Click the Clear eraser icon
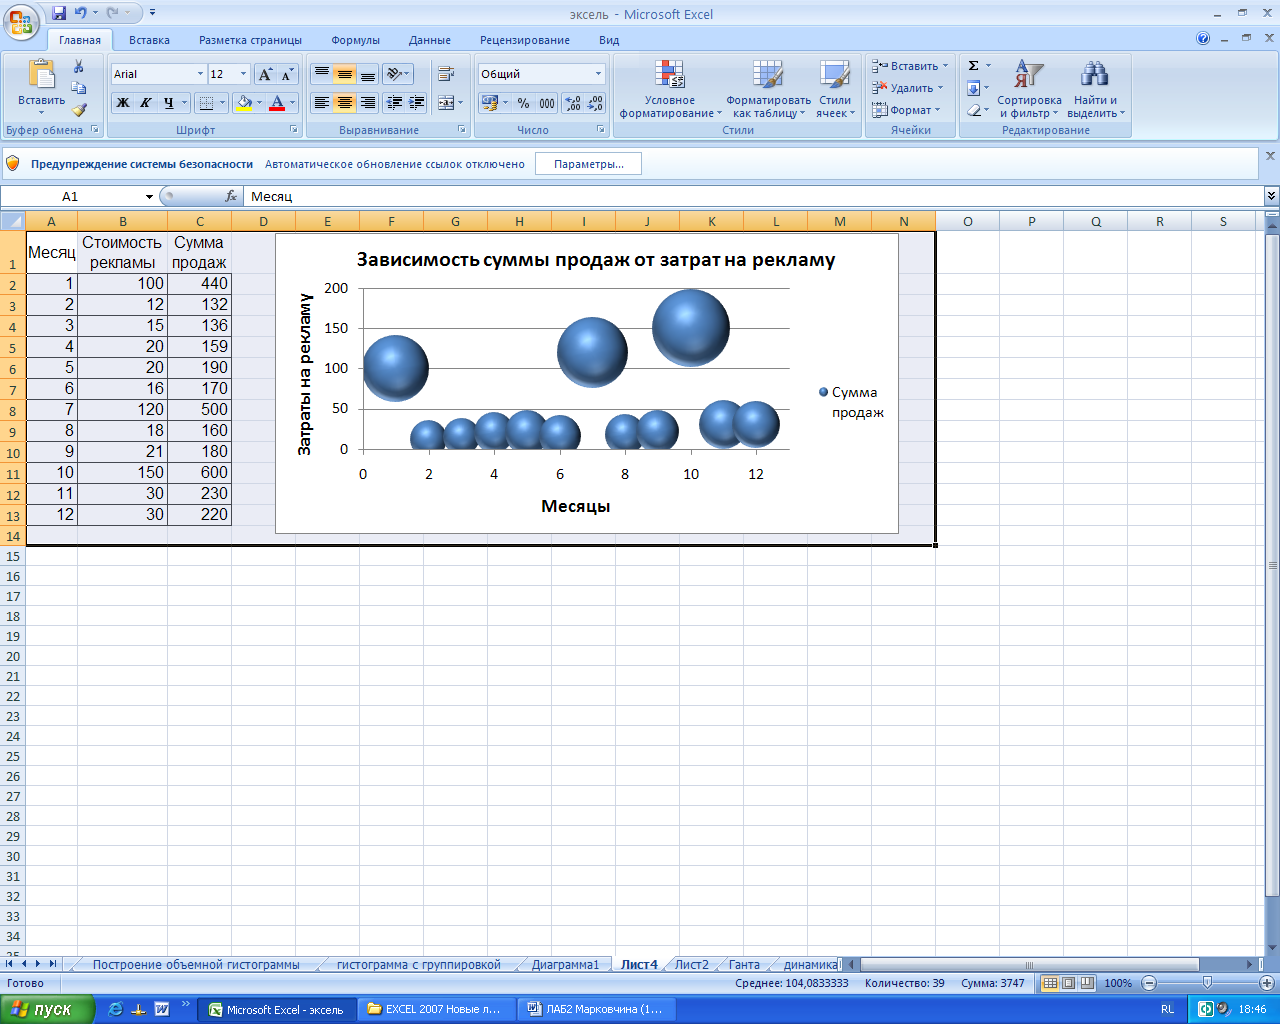 click(x=973, y=110)
